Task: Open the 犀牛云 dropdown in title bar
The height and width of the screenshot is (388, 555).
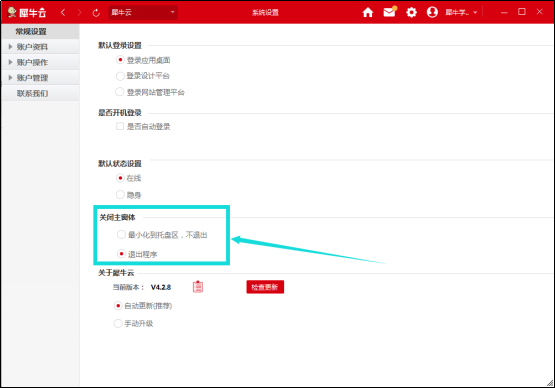Action: [x=143, y=12]
